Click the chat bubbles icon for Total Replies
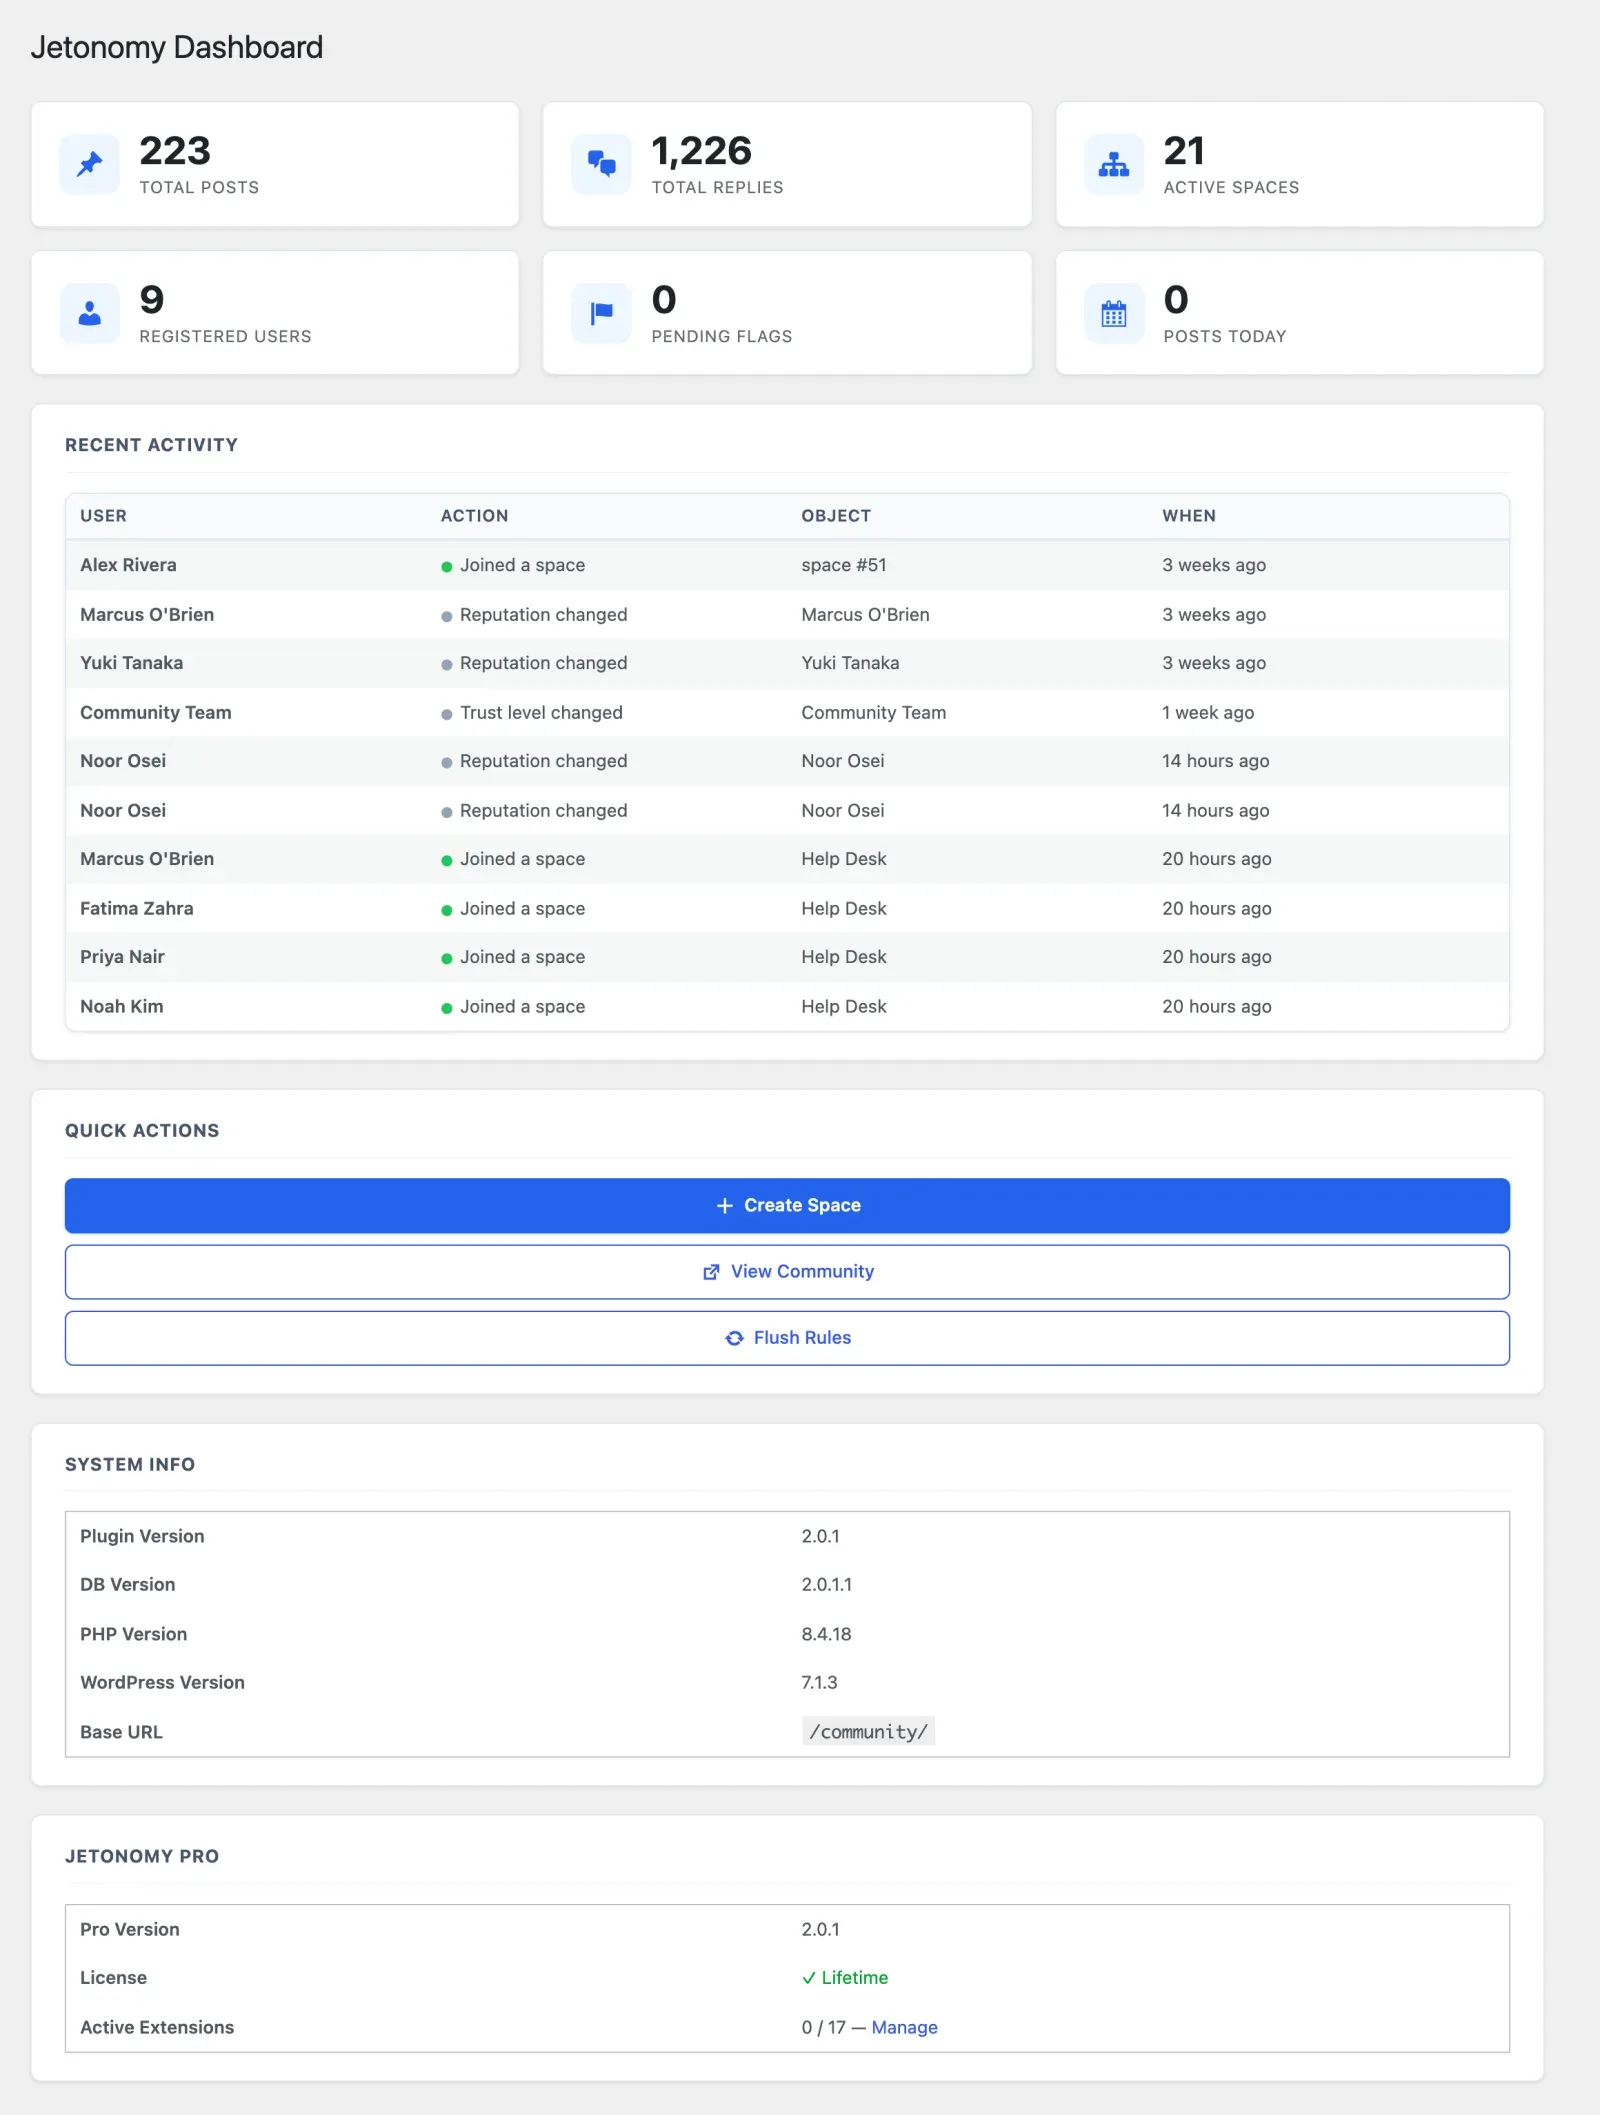Viewport: 1600px width, 2115px height. [601, 164]
